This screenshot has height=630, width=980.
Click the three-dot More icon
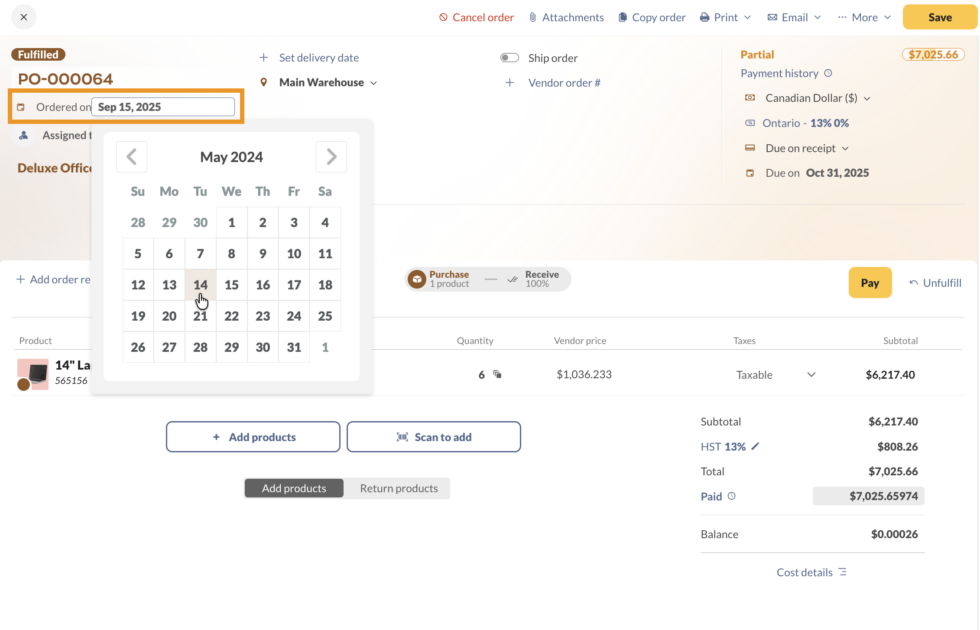coord(842,18)
